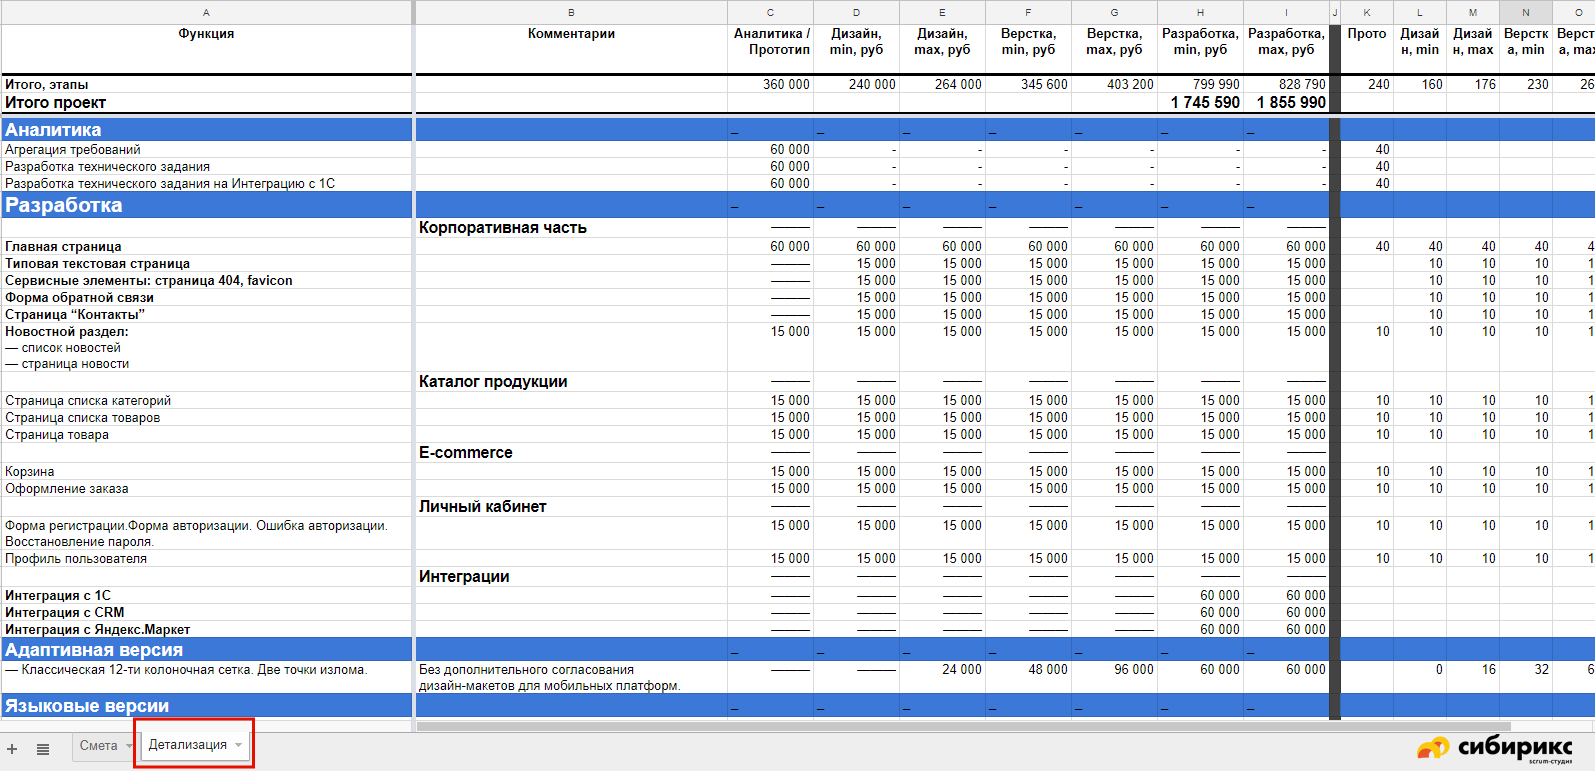Select the Корзина cell
The image size is (1595, 771).
pos(206,471)
